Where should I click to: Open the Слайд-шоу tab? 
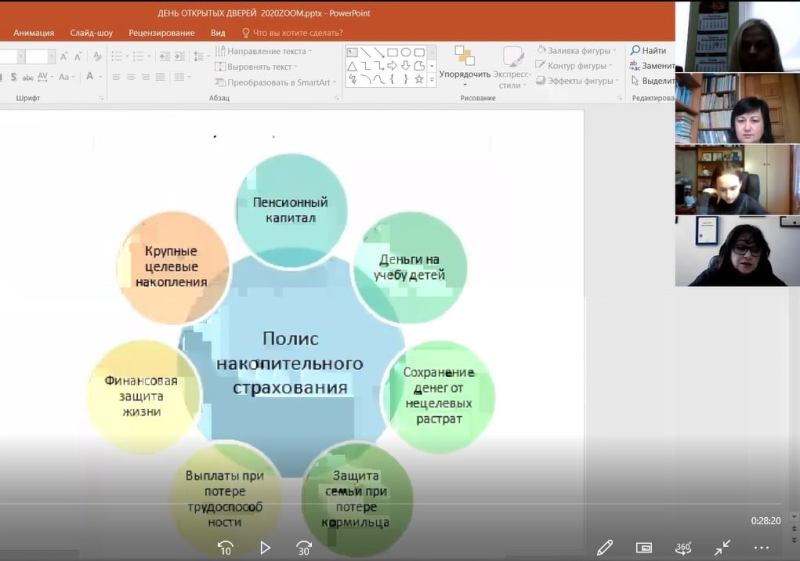tap(91, 32)
